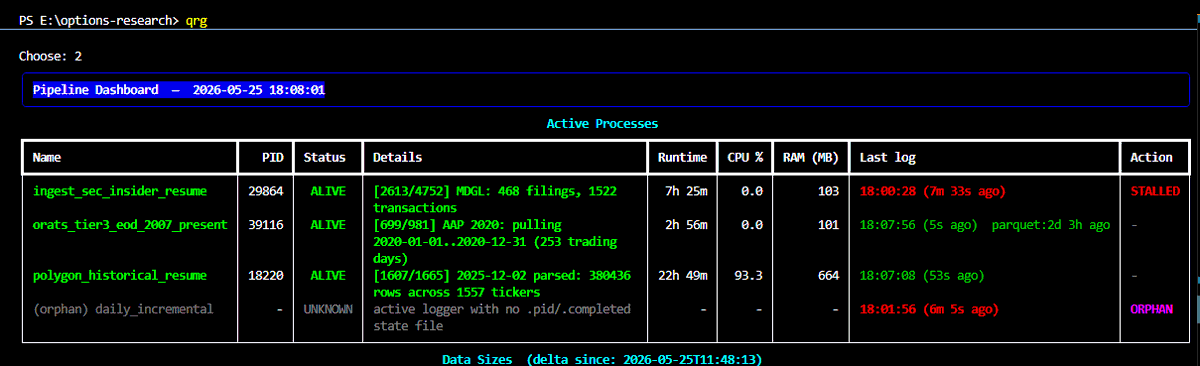The height and width of the screenshot is (366, 1200).
Task: Click the 664 RAM value
Action: coord(828,275)
